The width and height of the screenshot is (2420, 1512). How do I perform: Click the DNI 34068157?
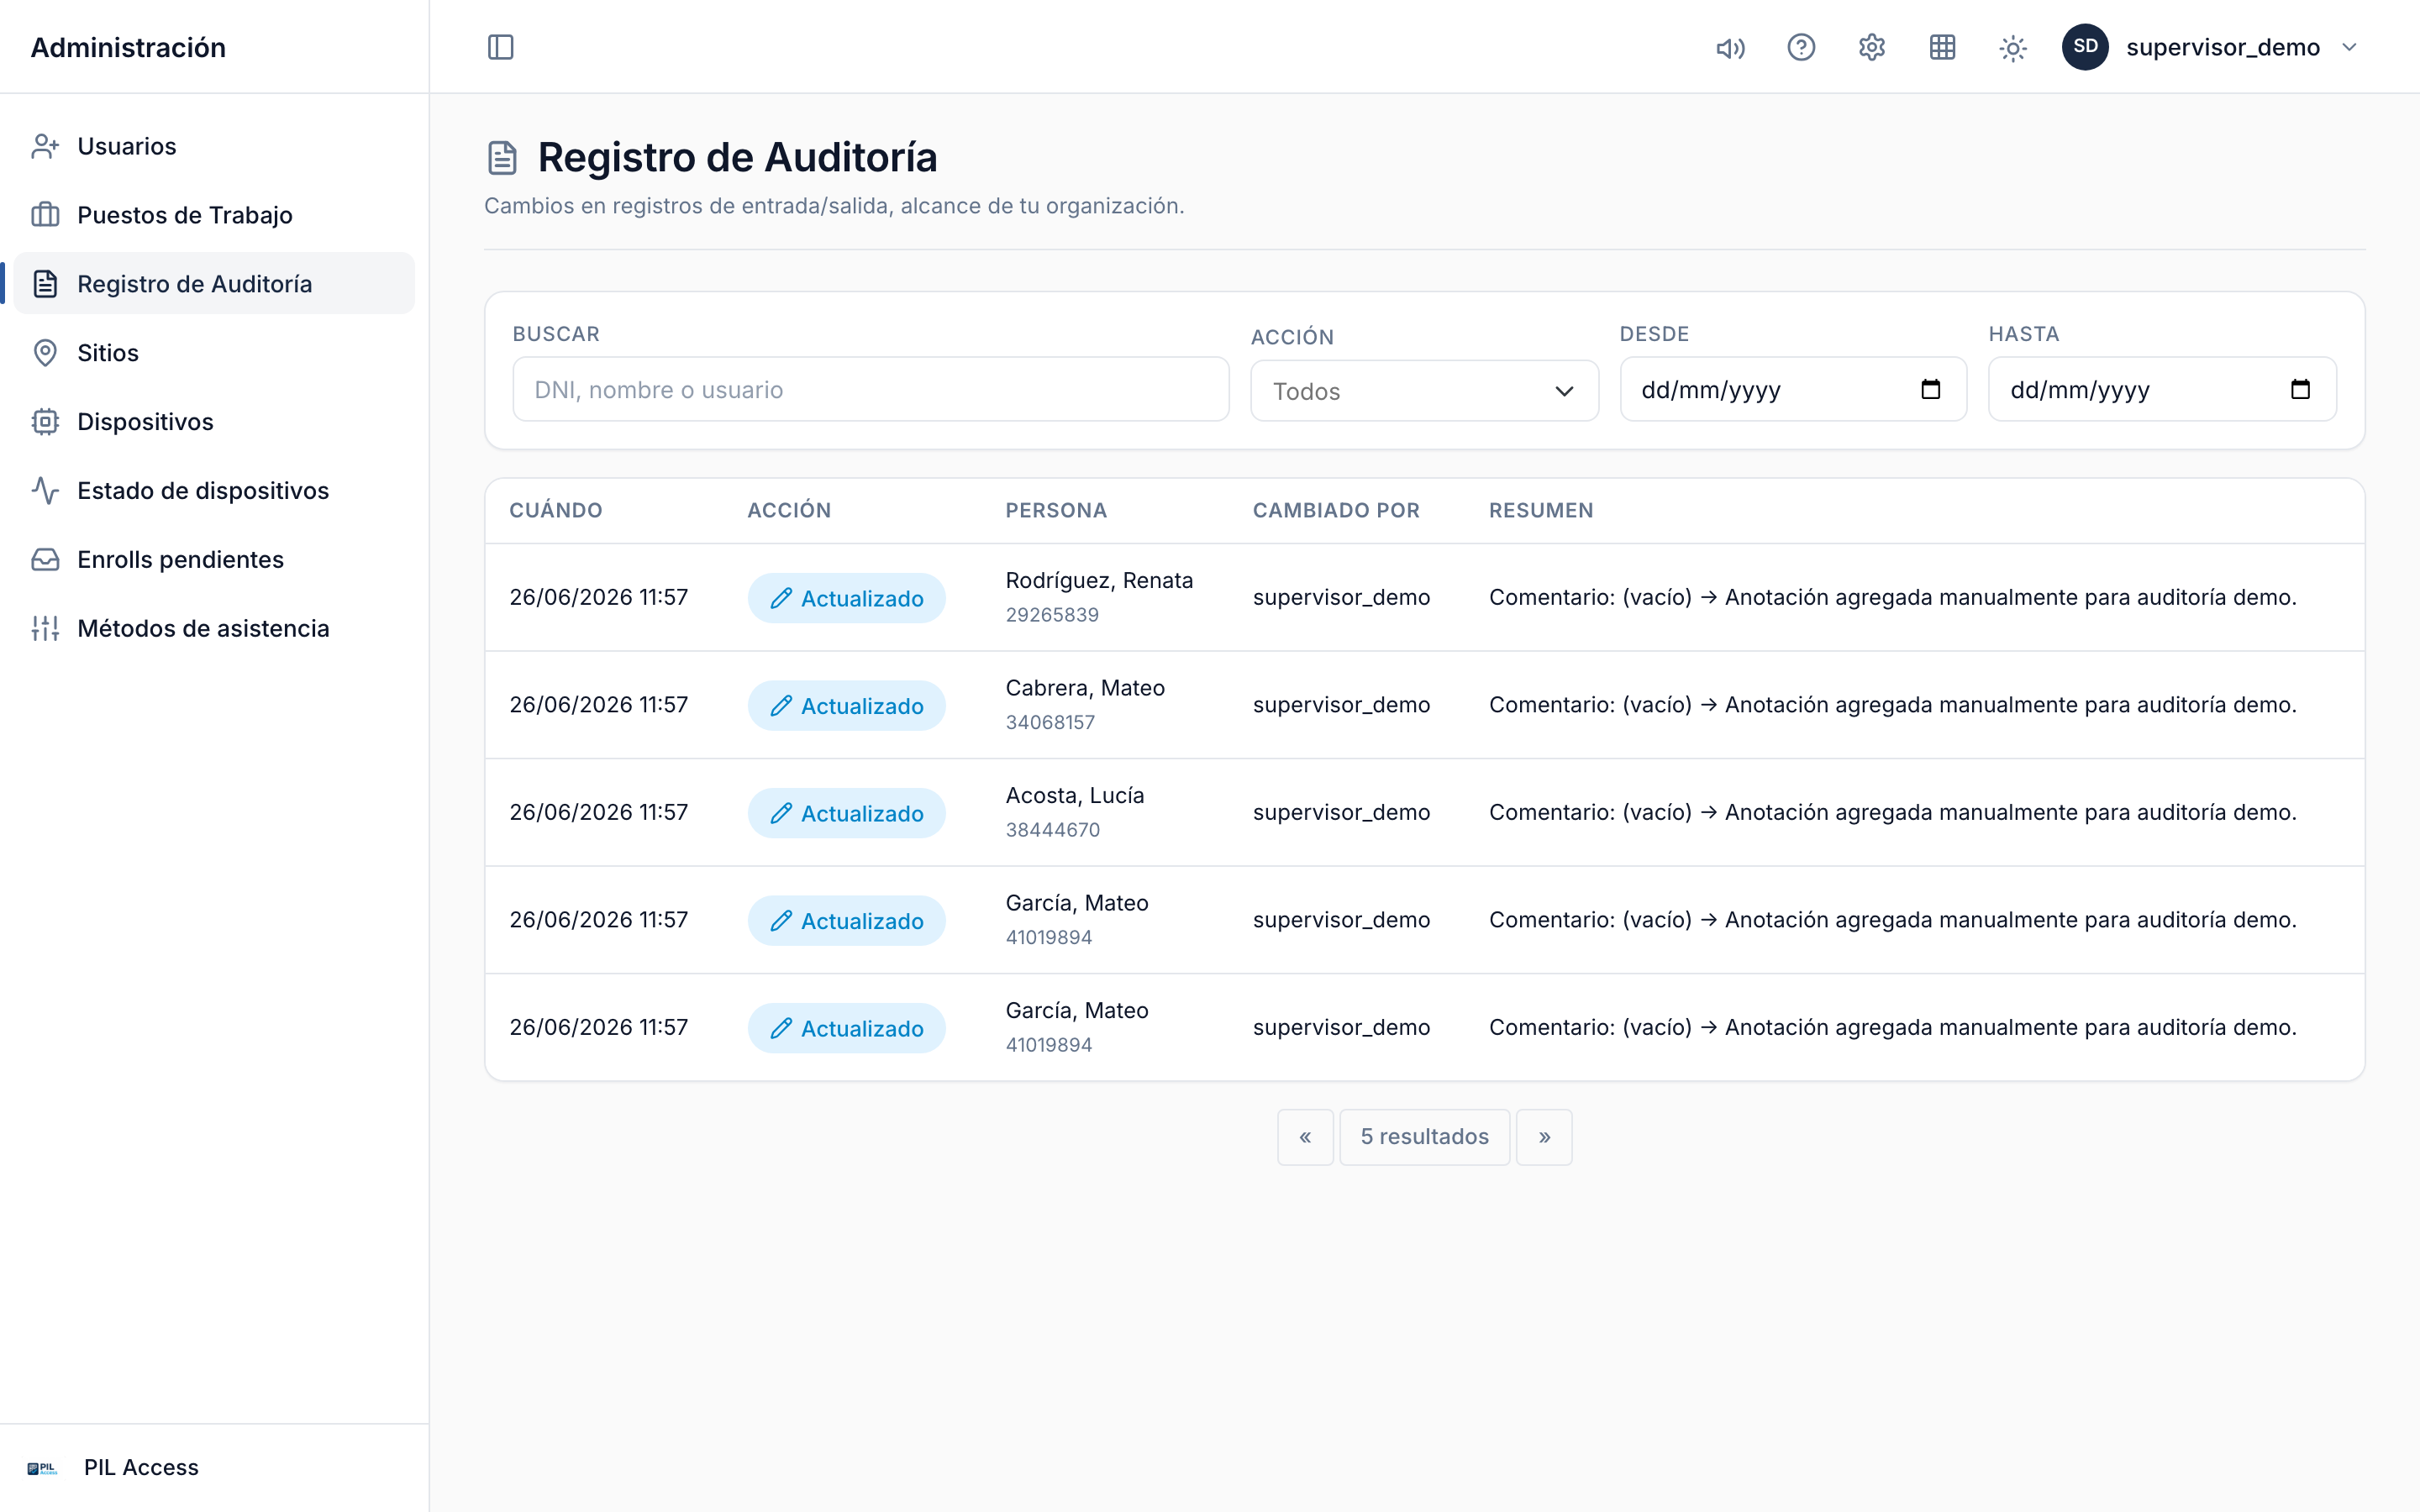point(1050,722)
